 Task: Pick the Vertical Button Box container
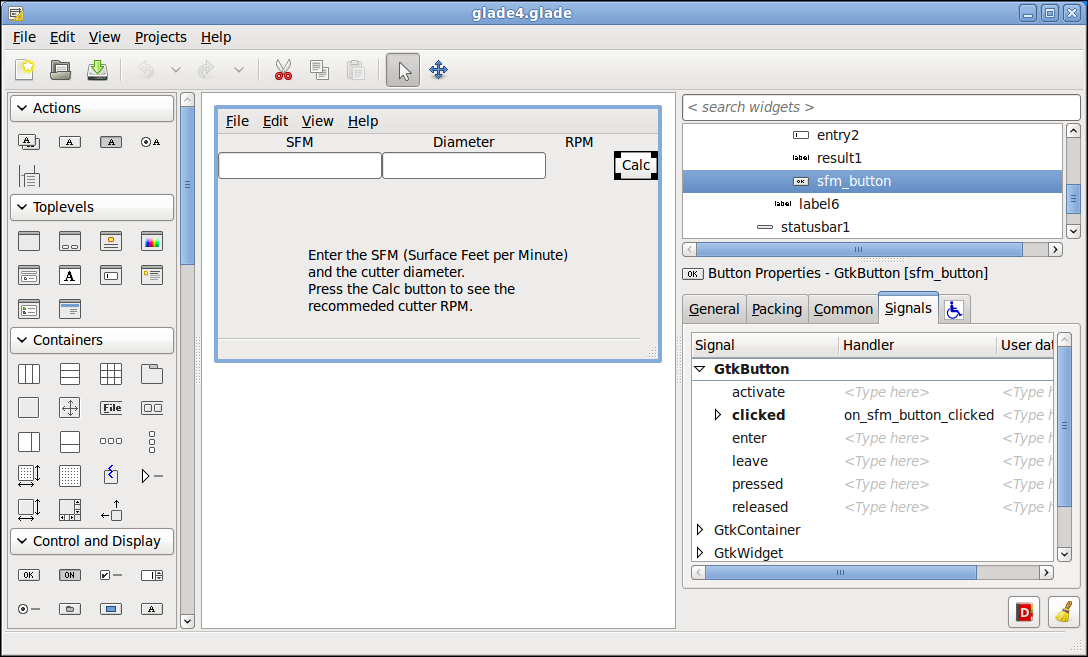pyautogui.click(x=152, y=442)
